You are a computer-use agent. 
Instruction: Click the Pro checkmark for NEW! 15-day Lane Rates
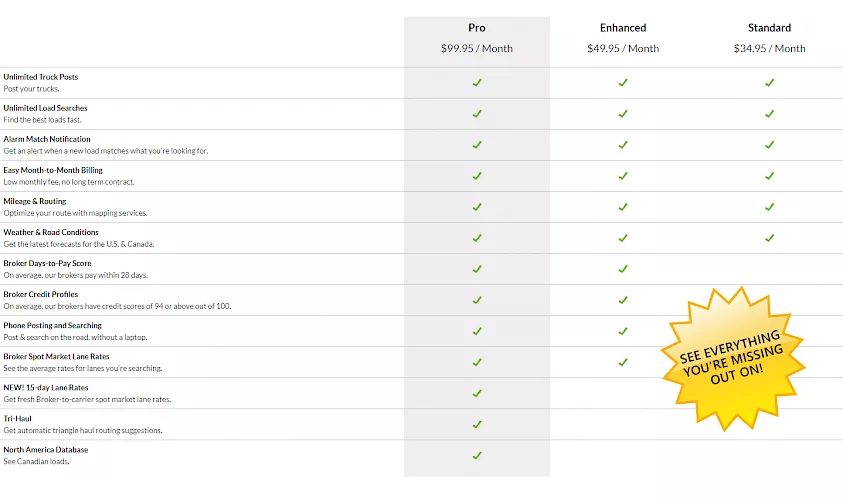[x=477, y=394]
